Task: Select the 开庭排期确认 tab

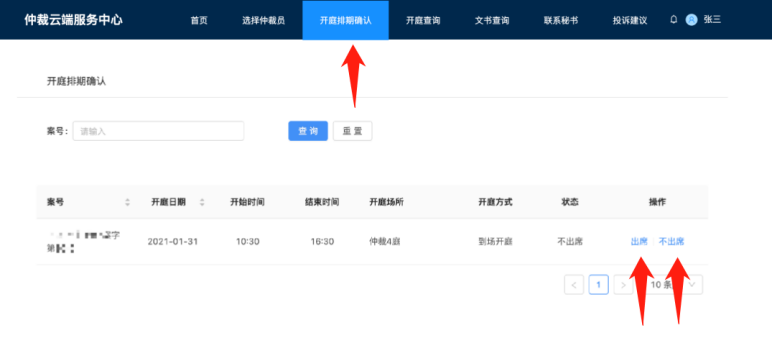Action: (346, 20)
